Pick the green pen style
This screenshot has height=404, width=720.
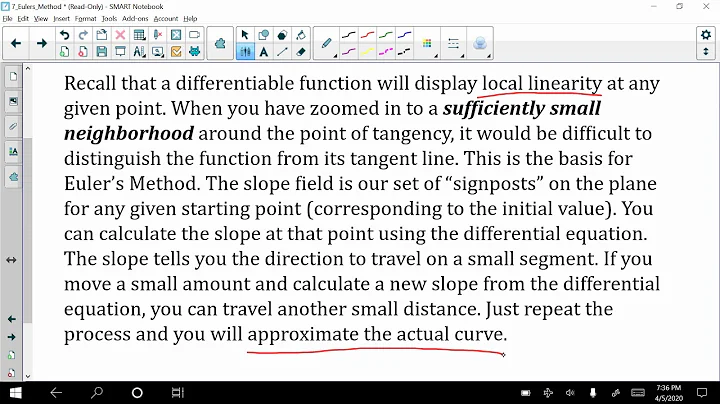click(x=386, y=35)
